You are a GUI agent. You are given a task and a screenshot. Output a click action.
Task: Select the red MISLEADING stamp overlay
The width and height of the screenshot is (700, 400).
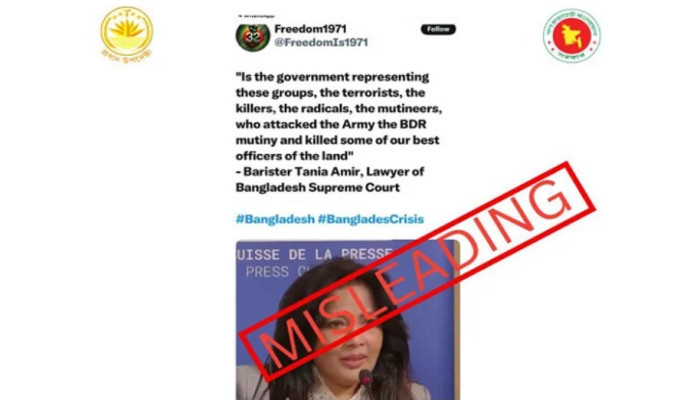417,271
